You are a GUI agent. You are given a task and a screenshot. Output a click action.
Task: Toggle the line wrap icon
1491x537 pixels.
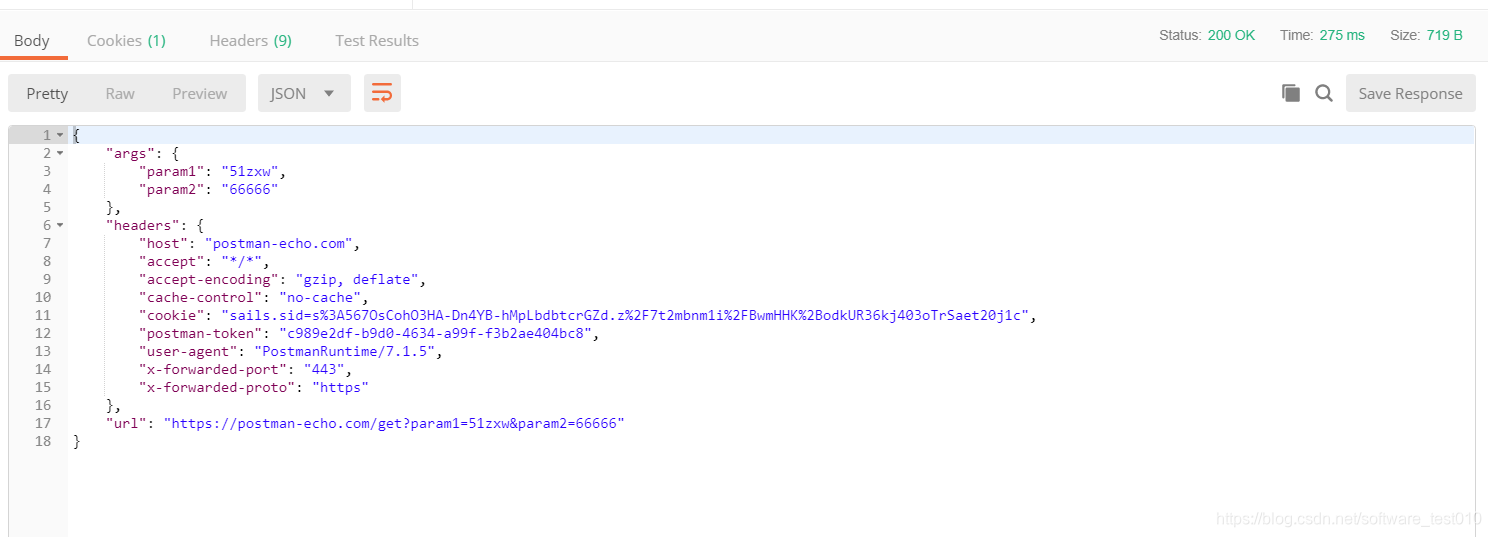382,93
